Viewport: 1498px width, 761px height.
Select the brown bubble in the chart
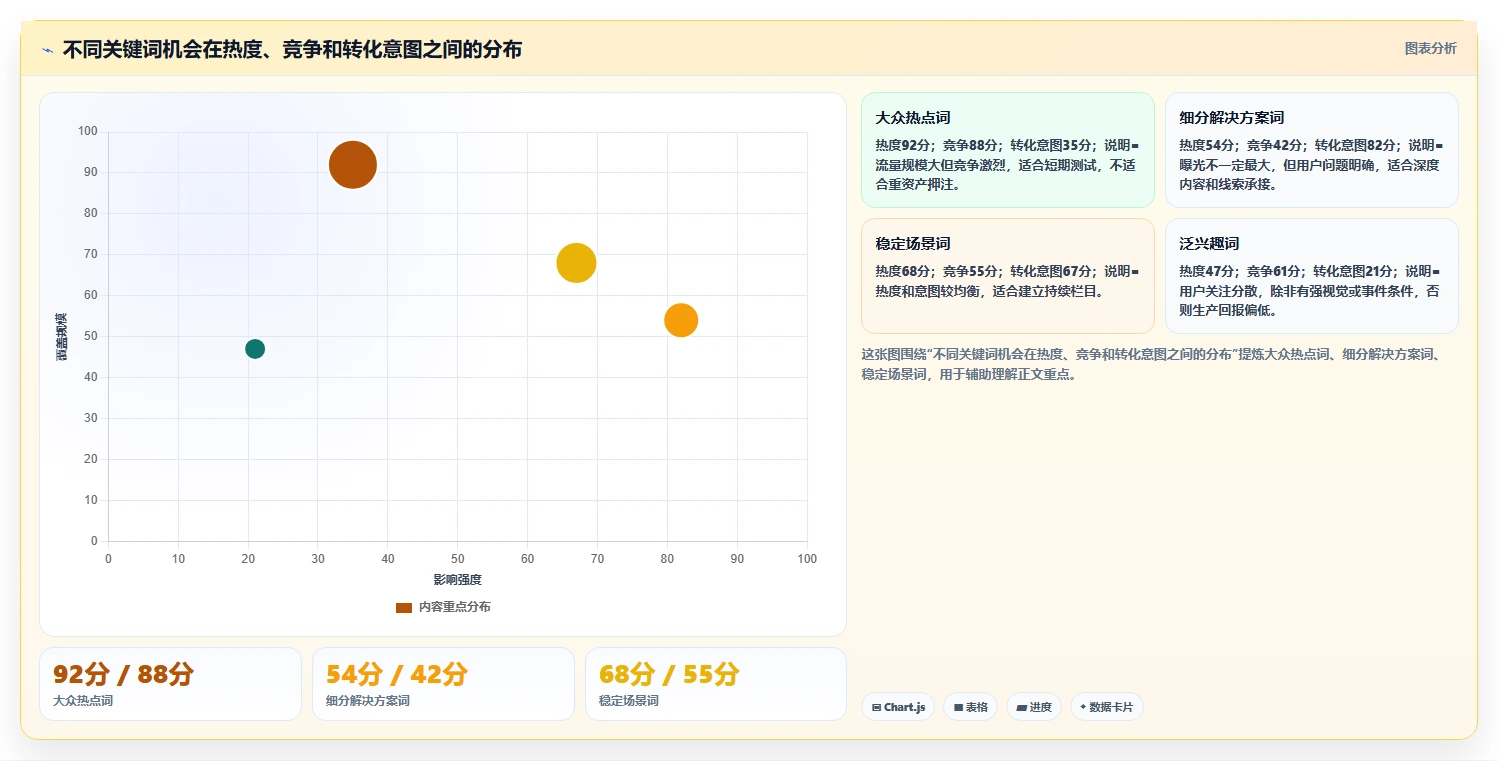tap(353, 165)
